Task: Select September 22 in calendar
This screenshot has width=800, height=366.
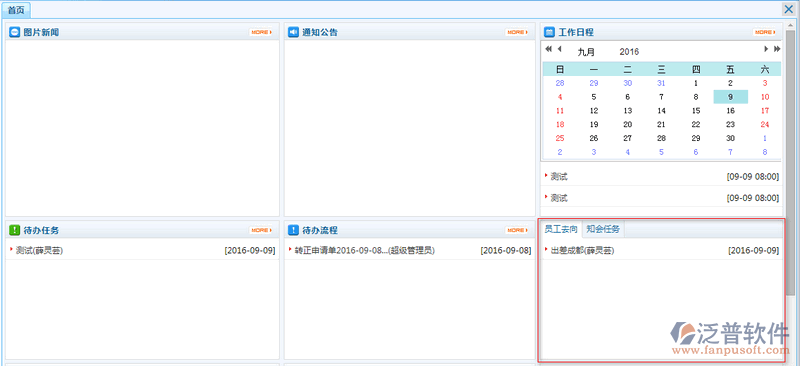Action: 696,124
